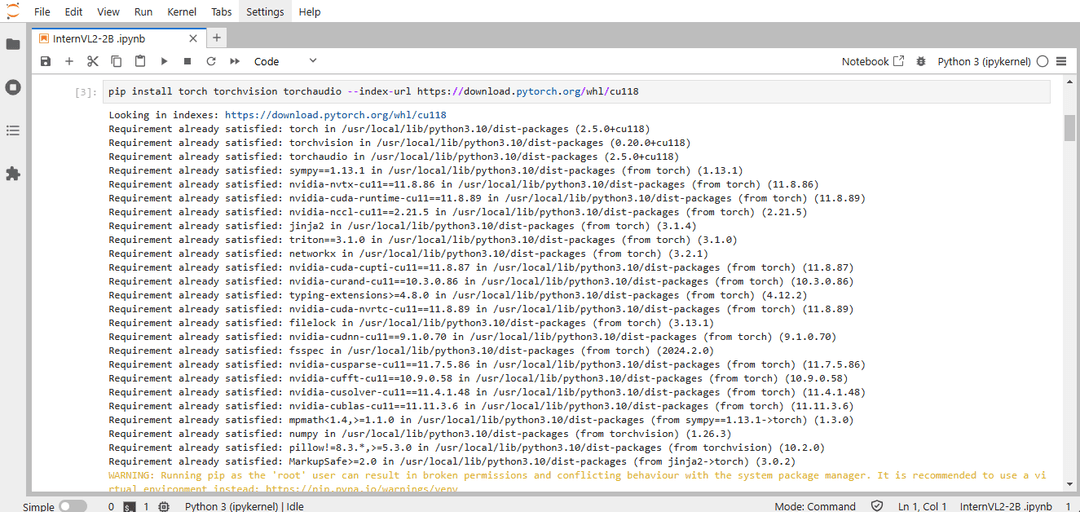Open the right sidebar hamburger menu icon
This screenshot has width=1080, height=512.
point(1061,61)
